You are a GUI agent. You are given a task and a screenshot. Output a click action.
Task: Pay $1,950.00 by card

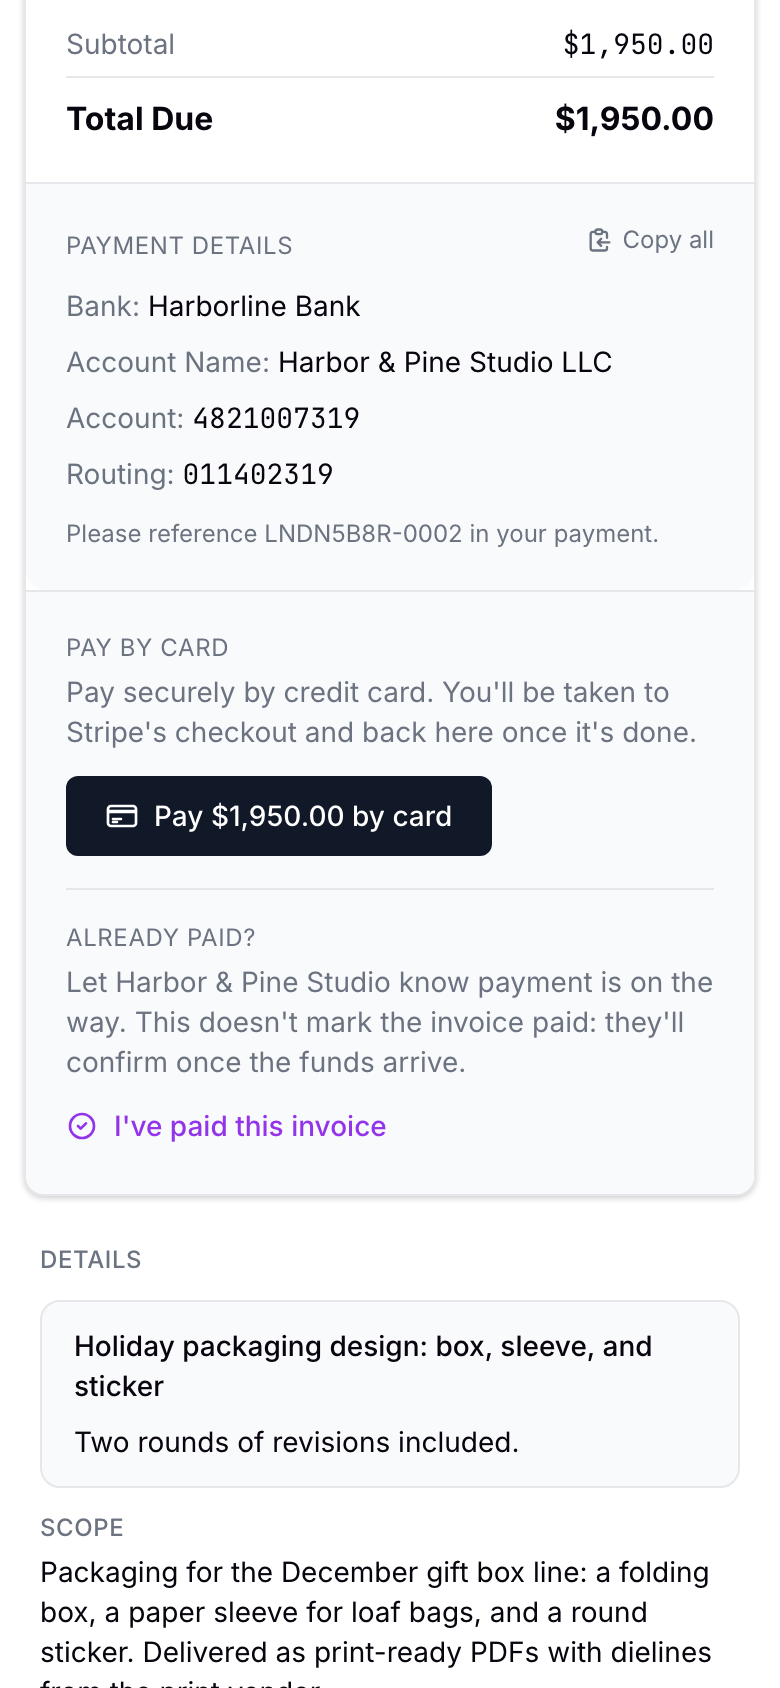pos(279,816)
